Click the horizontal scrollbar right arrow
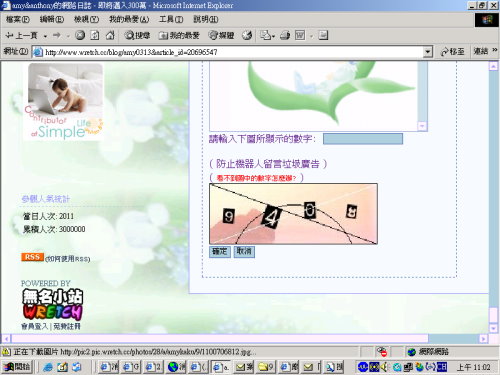 coord(484,339)
